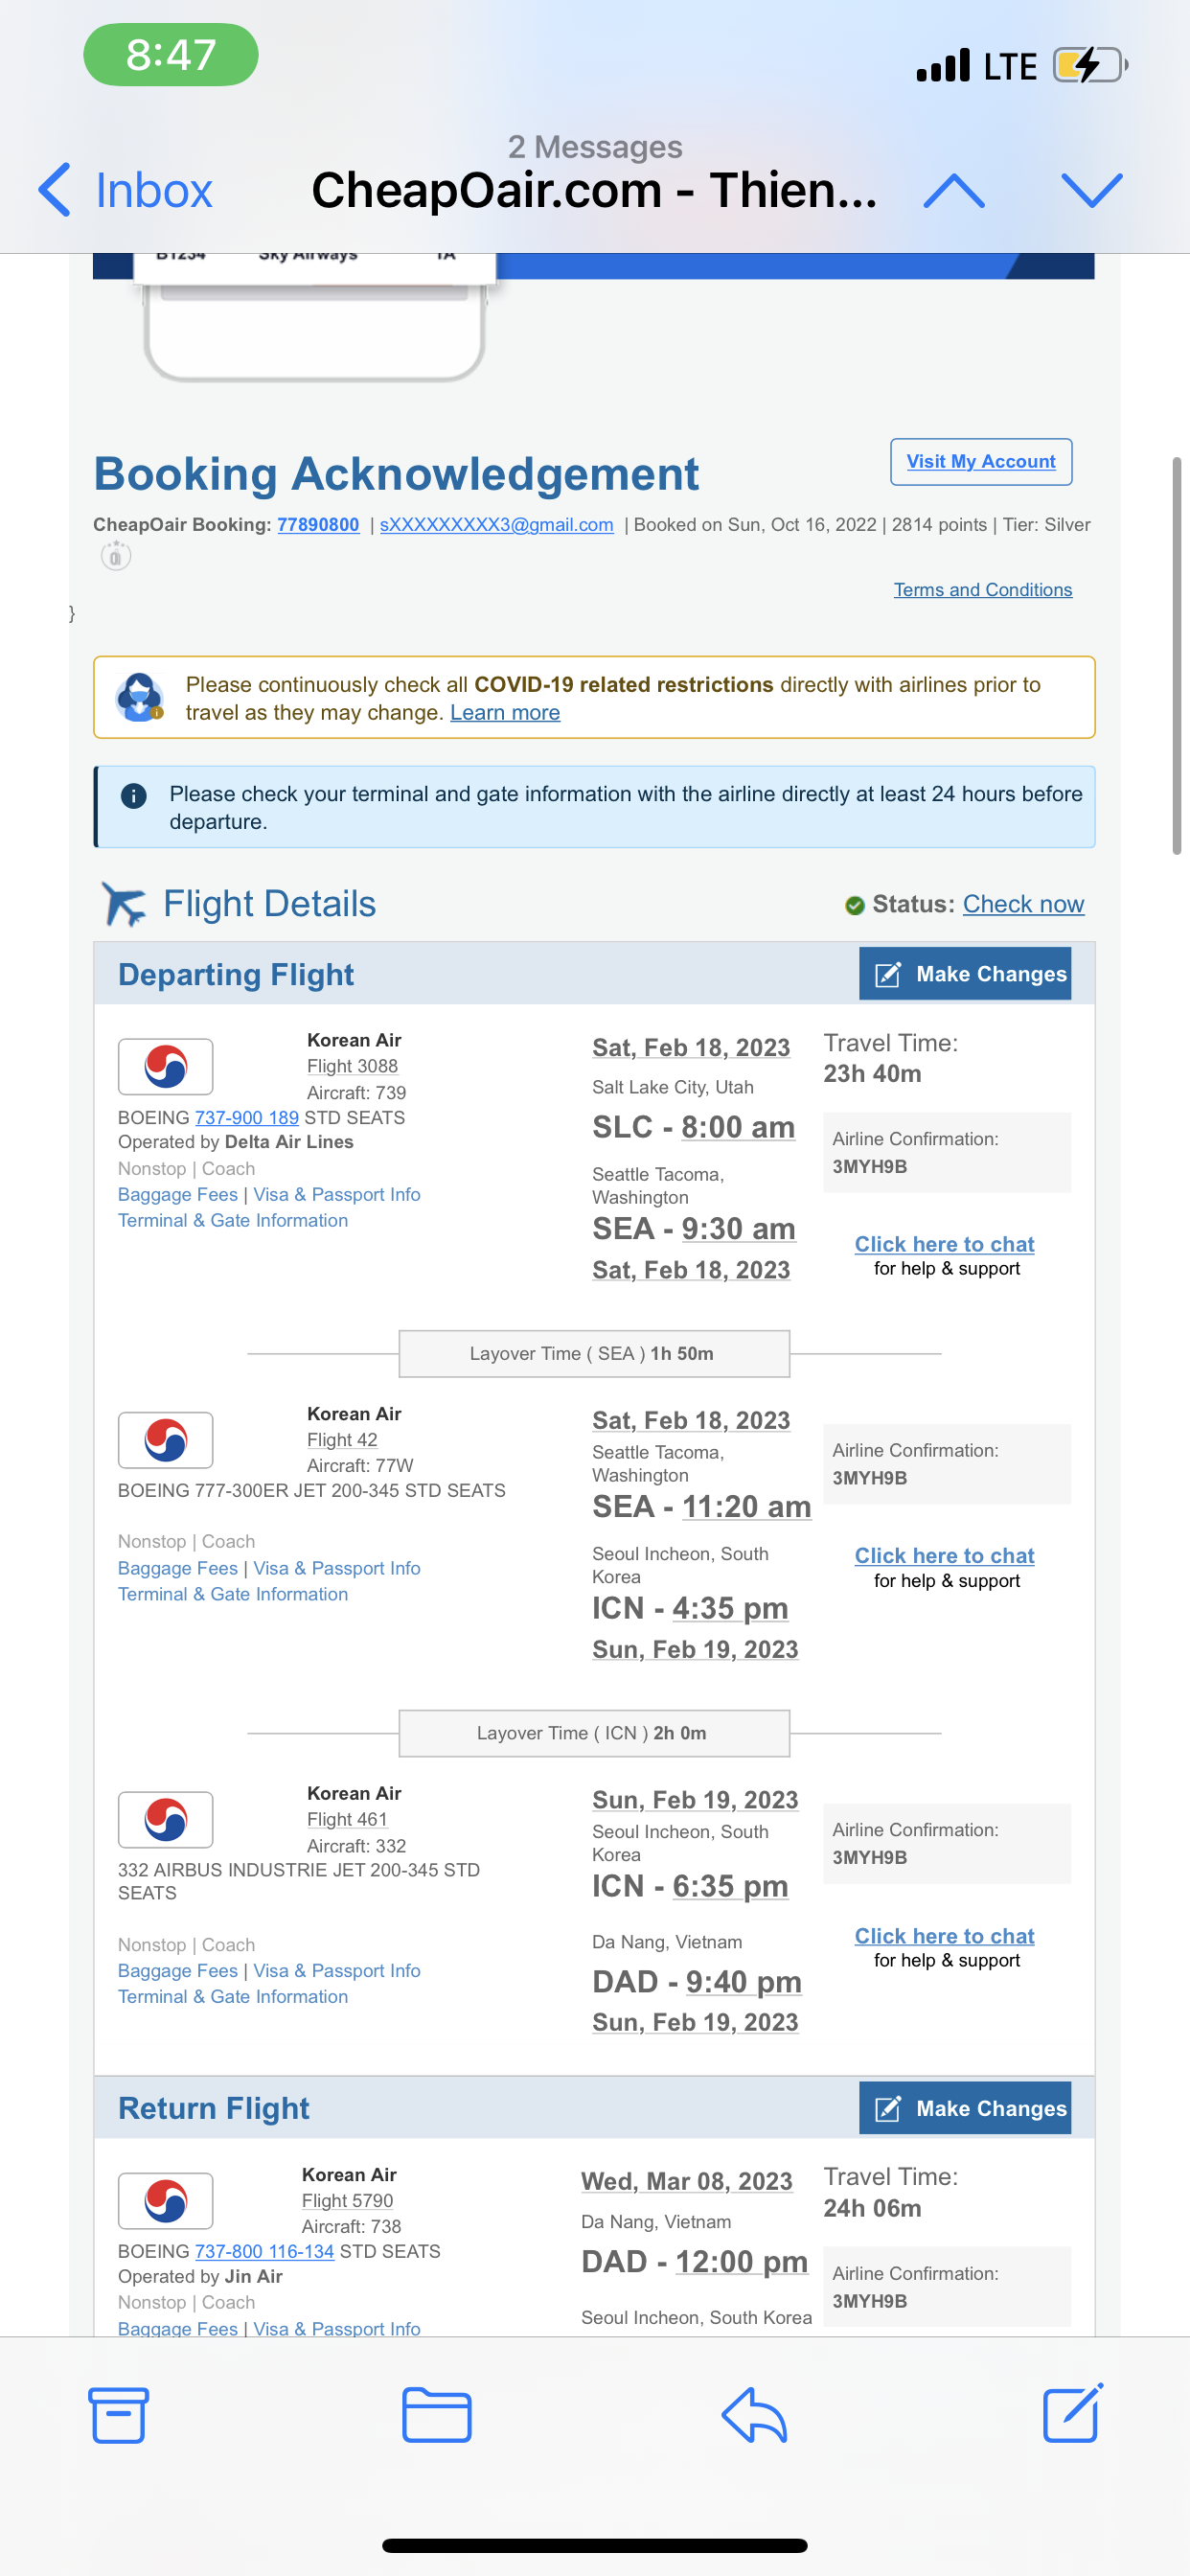
Task: Tap the move-to-folder icon
Action: [x=436, y=2414]
